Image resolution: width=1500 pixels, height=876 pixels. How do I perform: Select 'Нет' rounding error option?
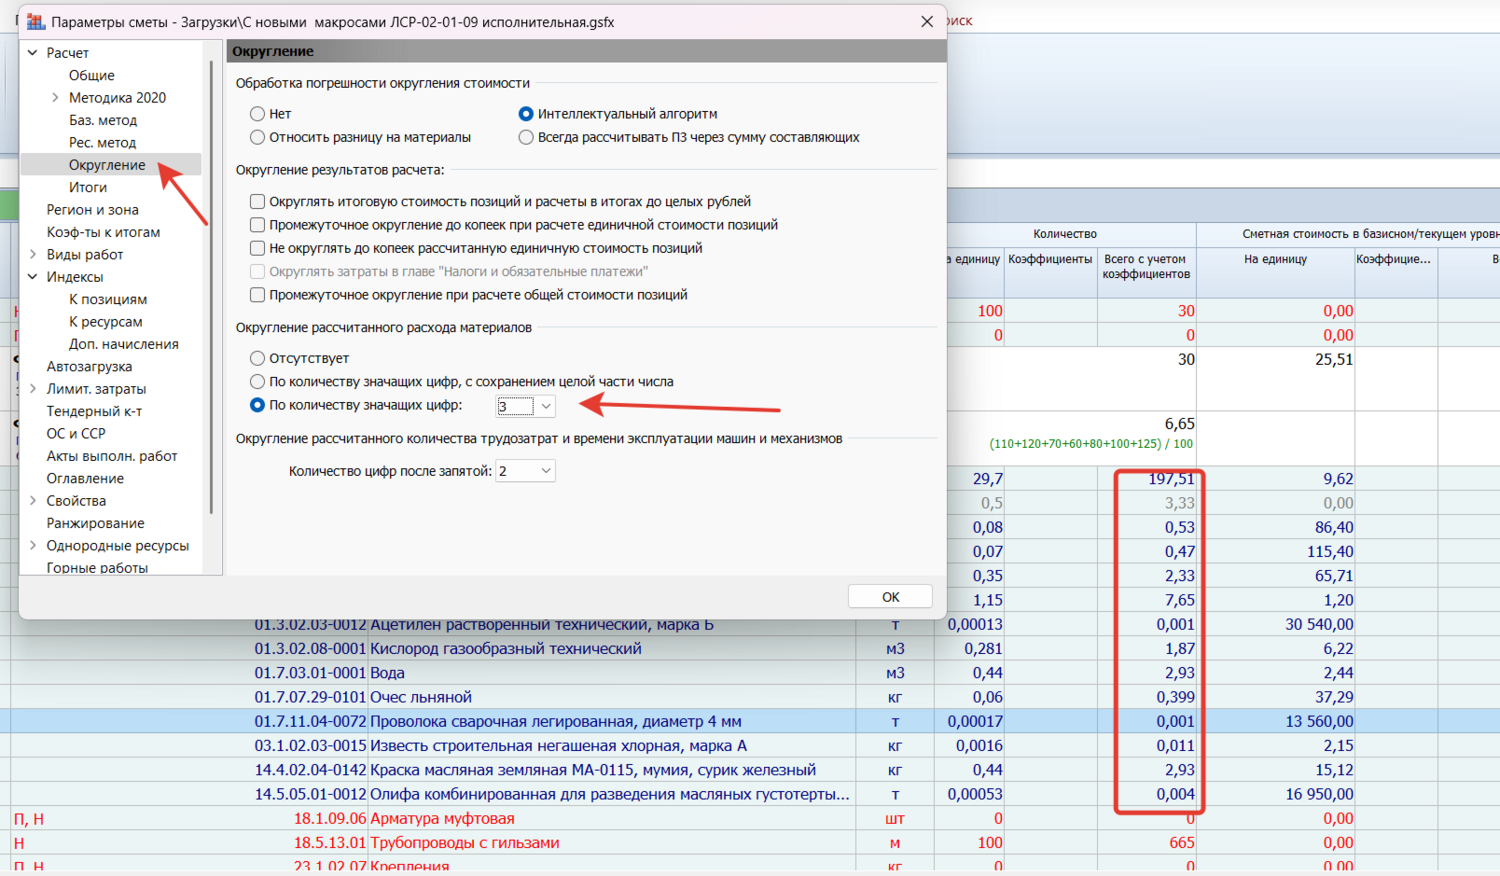pyautogui.click(x=258, y=114)
